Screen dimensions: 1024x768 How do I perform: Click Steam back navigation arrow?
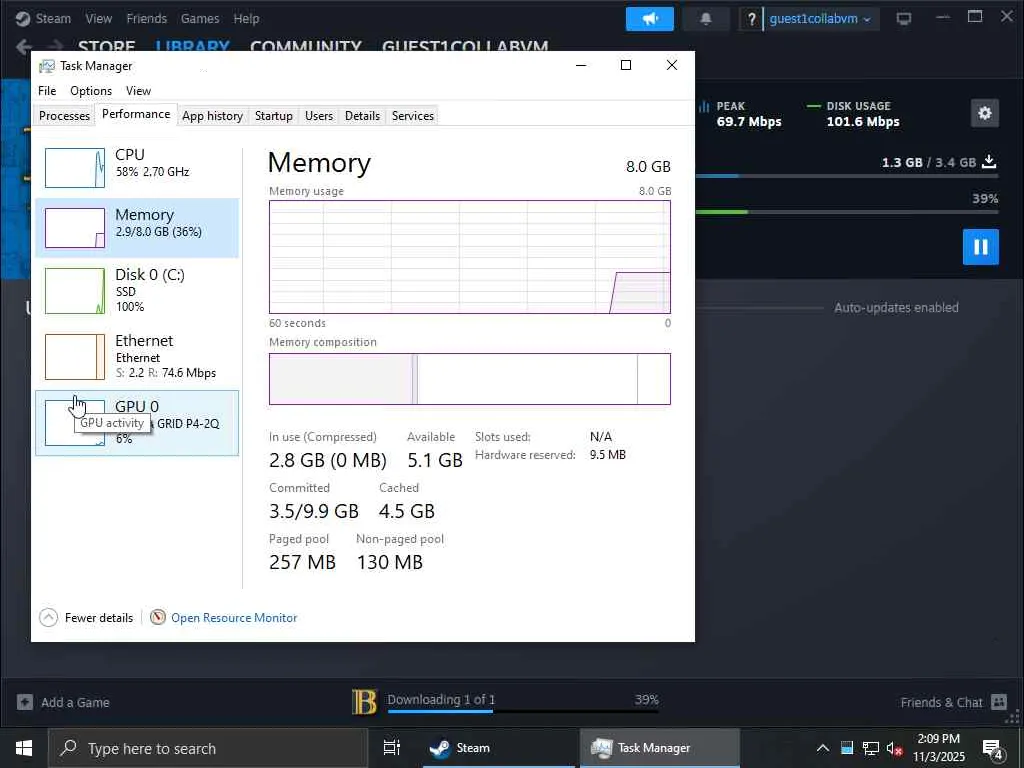pos(24,46)
